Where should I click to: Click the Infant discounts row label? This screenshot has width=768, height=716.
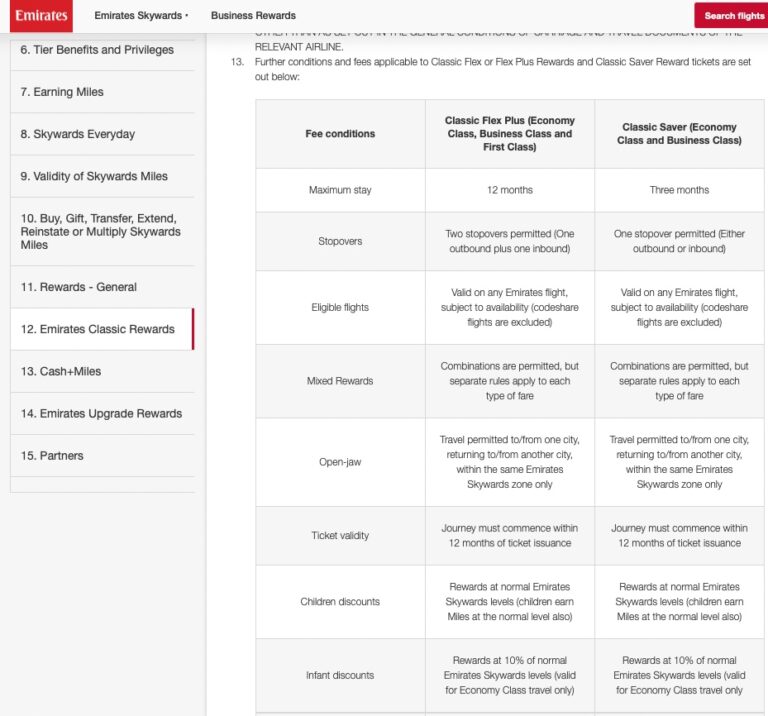point(340,675)
